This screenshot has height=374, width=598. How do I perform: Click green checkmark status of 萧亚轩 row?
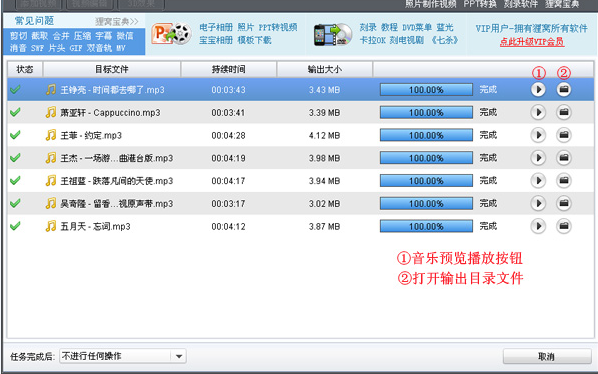coord(15,112)
